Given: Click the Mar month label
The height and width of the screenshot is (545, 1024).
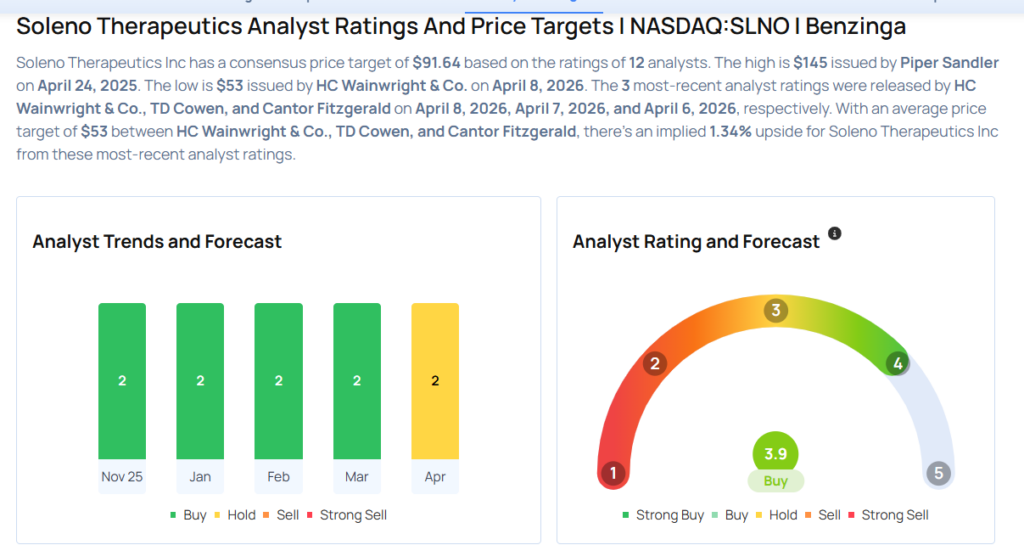Looking at the screenshot, I should [x=357, y=477].
